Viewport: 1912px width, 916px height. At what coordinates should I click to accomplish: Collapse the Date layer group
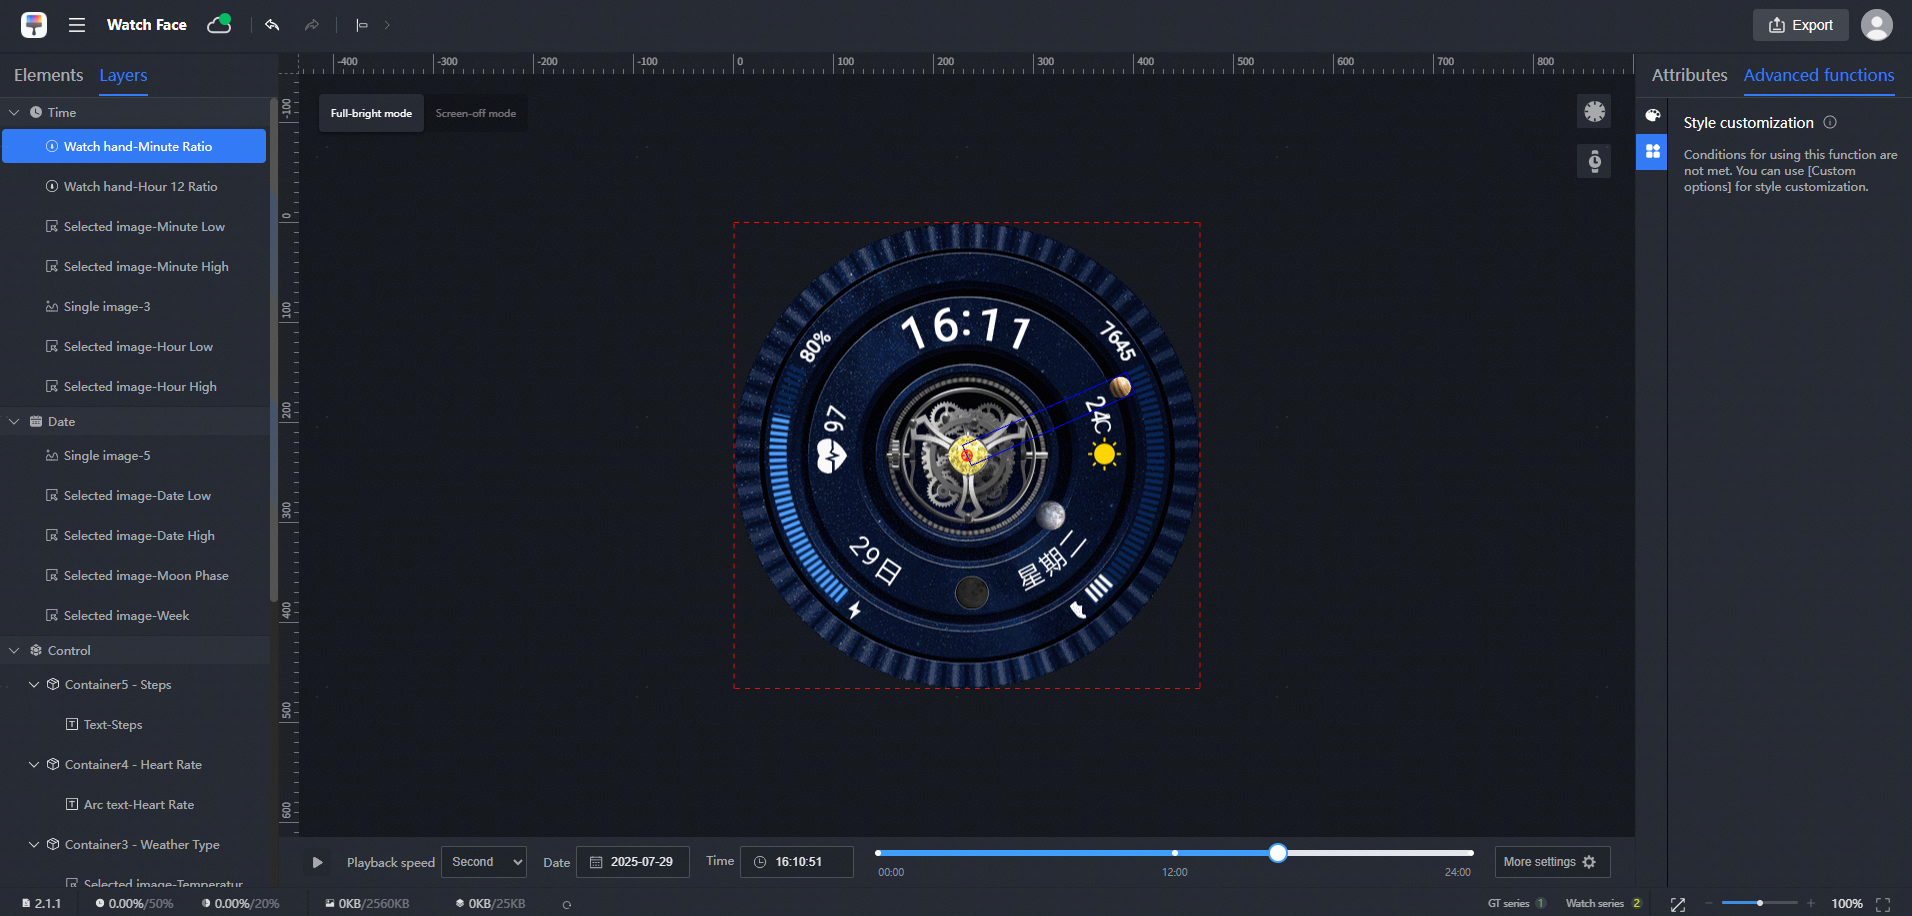click(x=15, y=422)
